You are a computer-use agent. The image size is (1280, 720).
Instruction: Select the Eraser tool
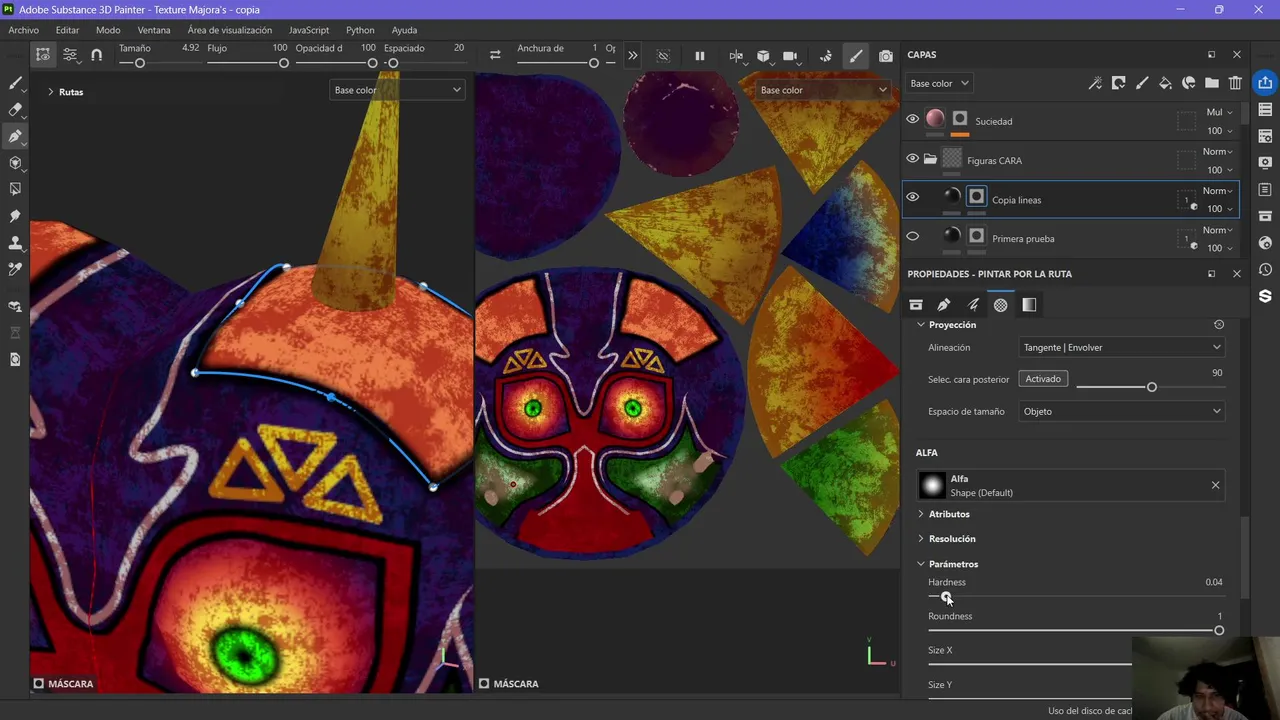[x=15, y=110]
